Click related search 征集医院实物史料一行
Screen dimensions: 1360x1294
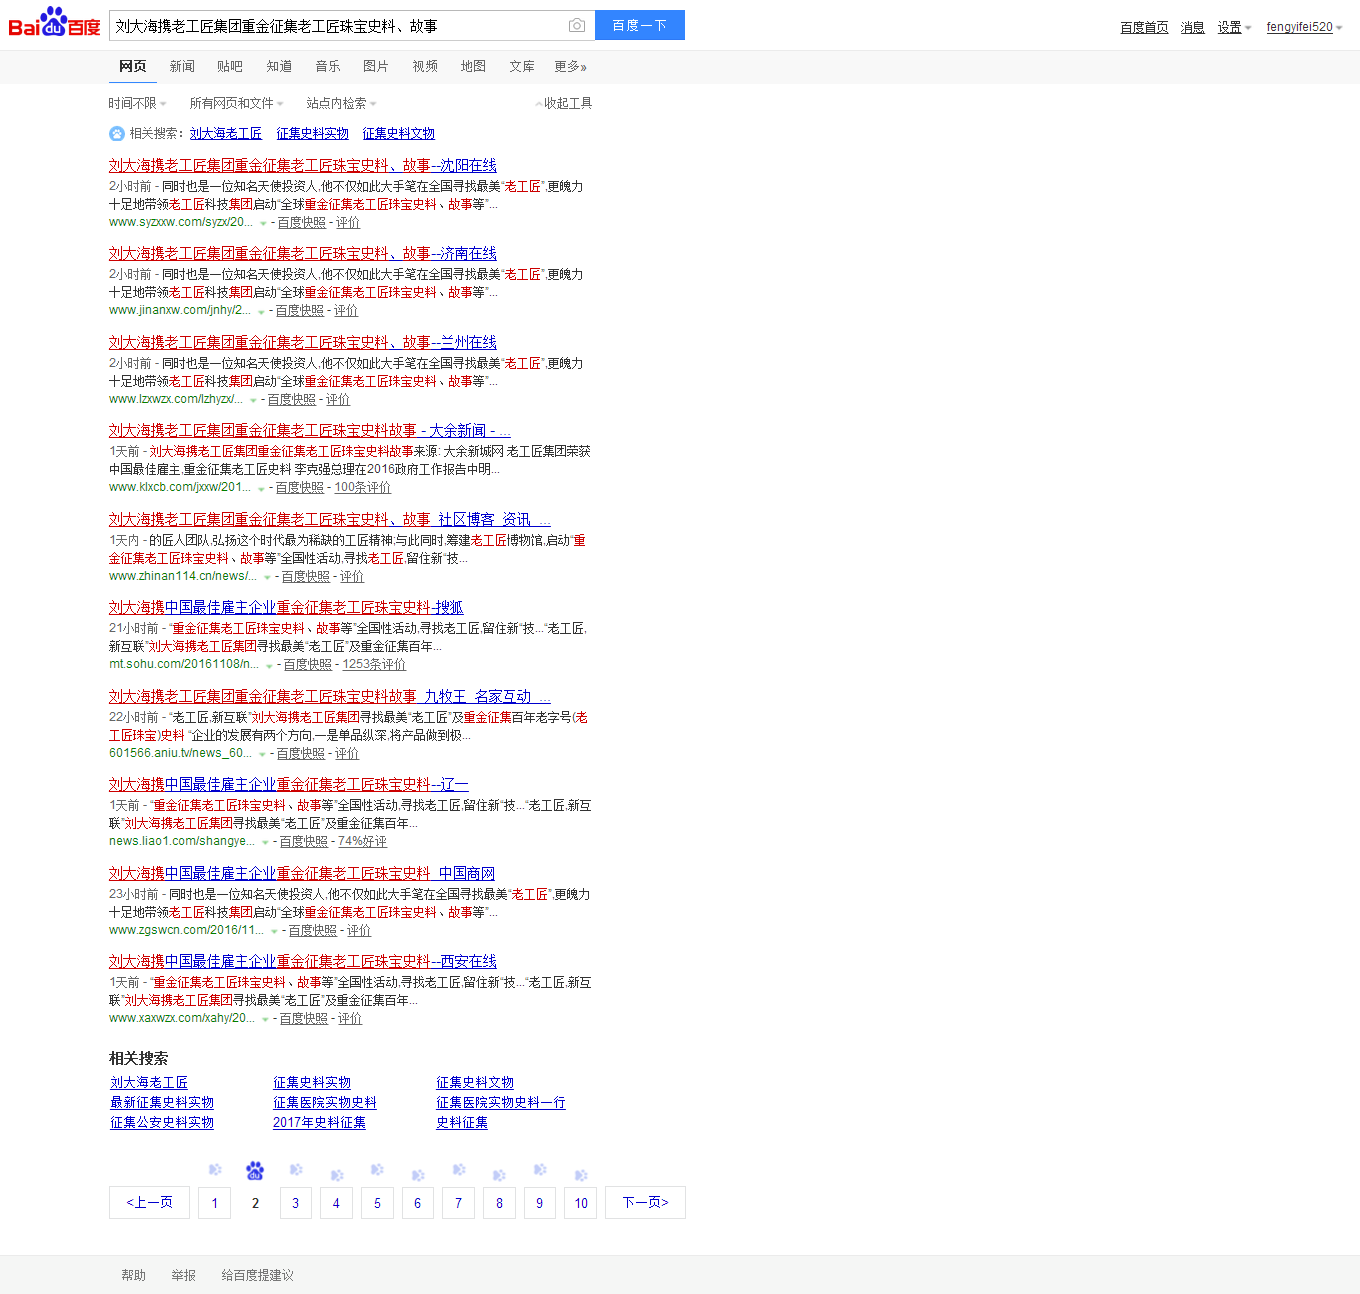click(x=501, y=1103)
